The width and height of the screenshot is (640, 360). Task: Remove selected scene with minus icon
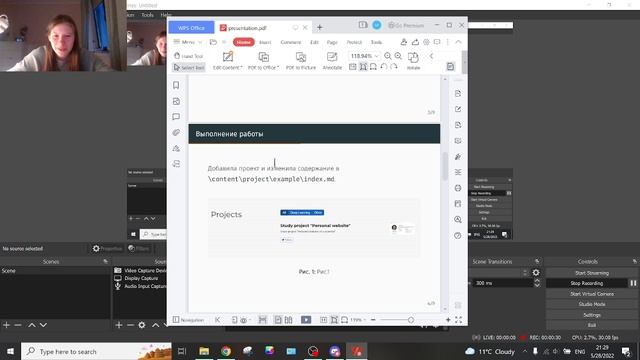click(x=18, y=325)
